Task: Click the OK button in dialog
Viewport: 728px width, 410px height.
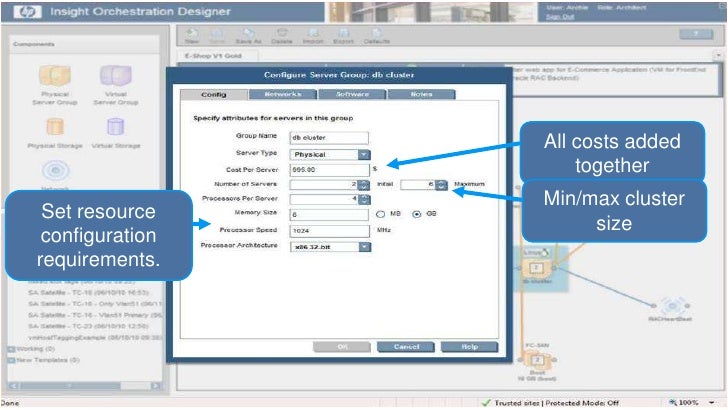Action: coord(342,347)
